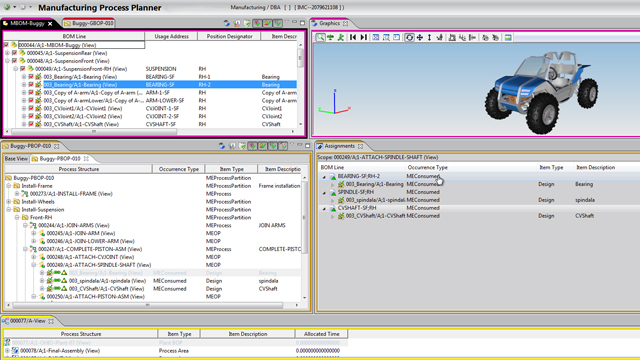The image size is (640, 360).
Task: Click the Position Designator column header
Action: coord(229,36)
